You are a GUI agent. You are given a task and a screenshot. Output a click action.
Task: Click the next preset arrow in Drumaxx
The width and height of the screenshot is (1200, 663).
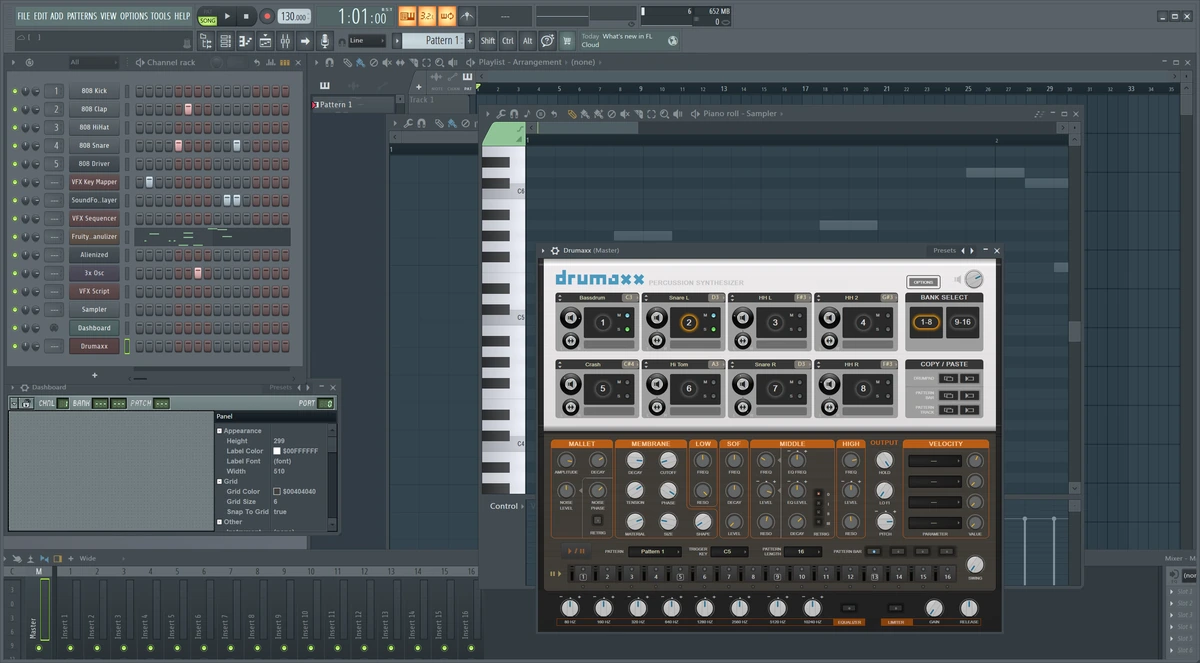971,251
